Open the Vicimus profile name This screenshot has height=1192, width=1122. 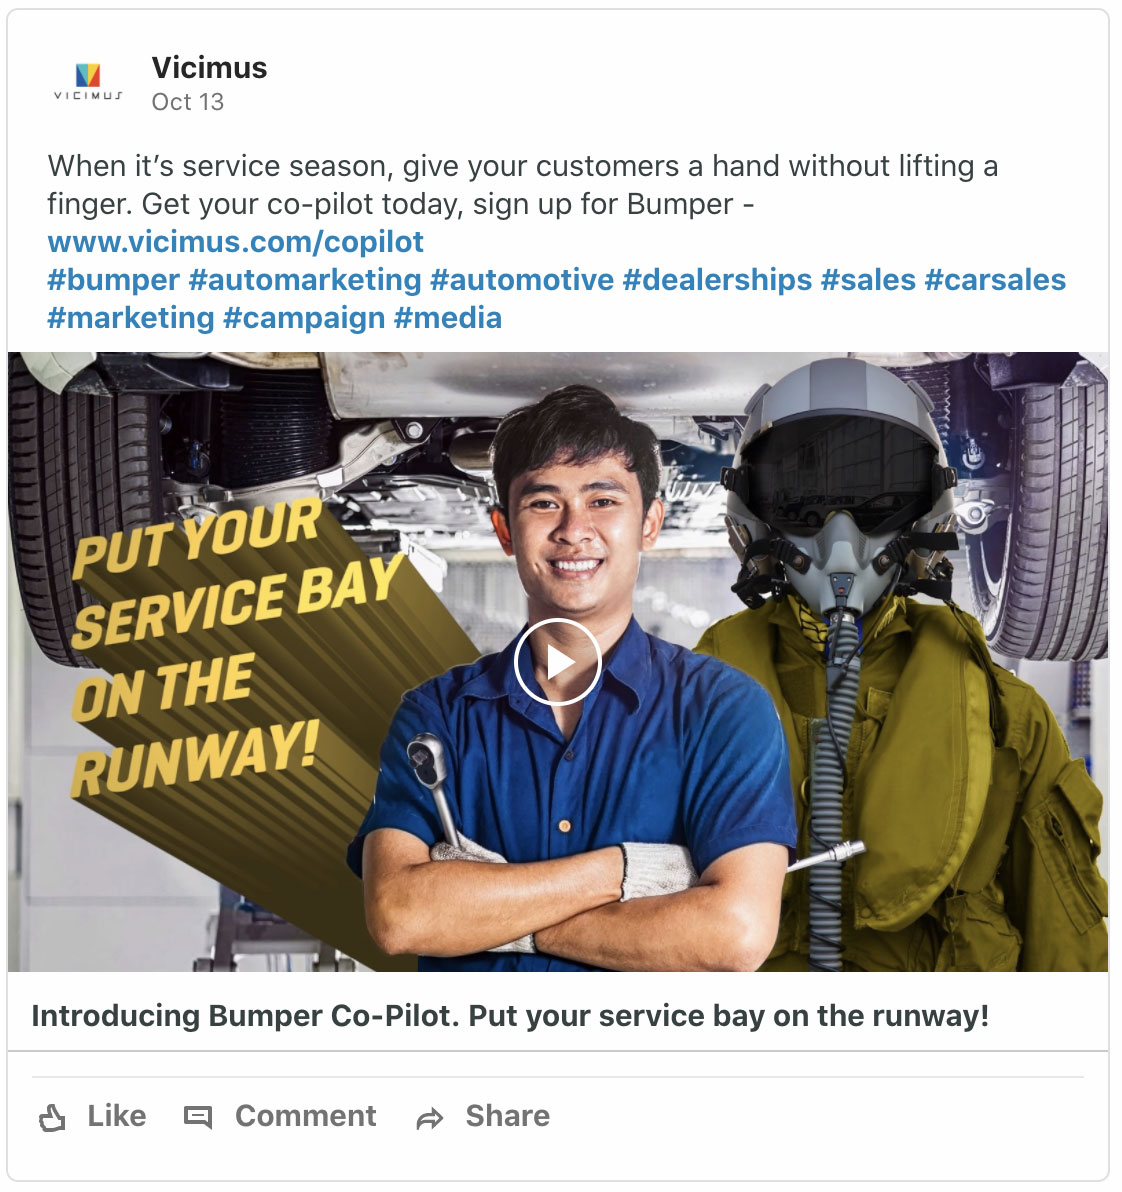(x=209, y=68)
